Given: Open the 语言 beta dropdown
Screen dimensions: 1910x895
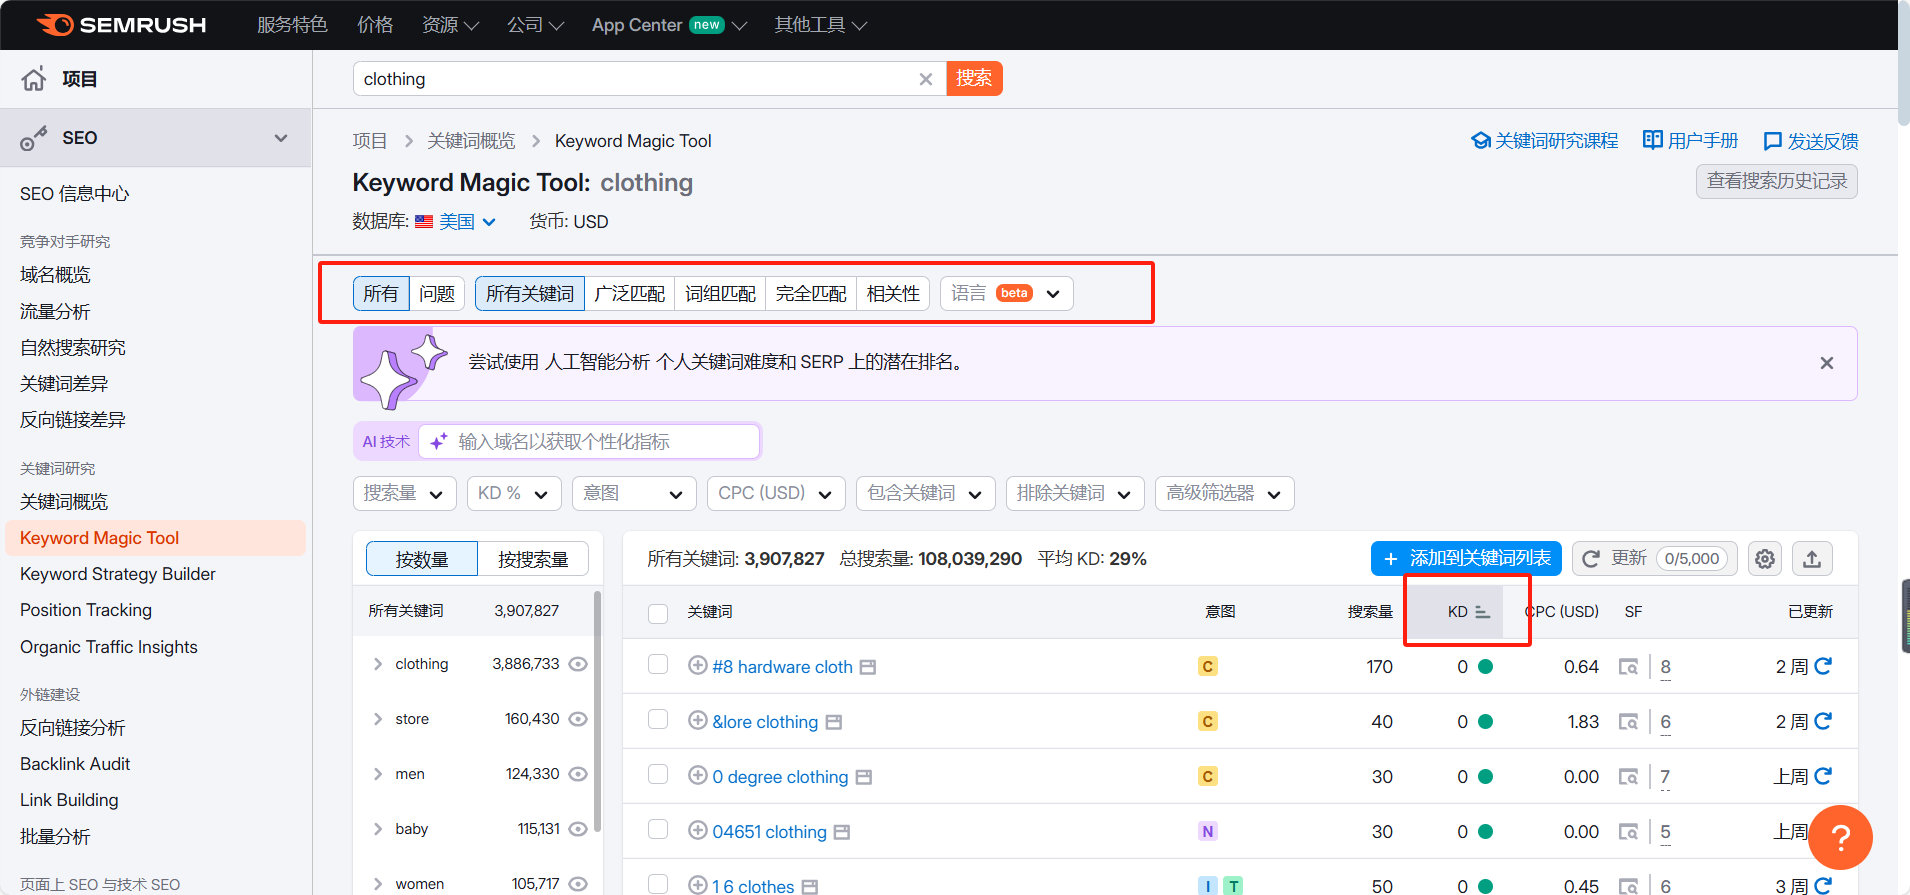Looking at the screenshot, I should click(x=1007, y=293).
